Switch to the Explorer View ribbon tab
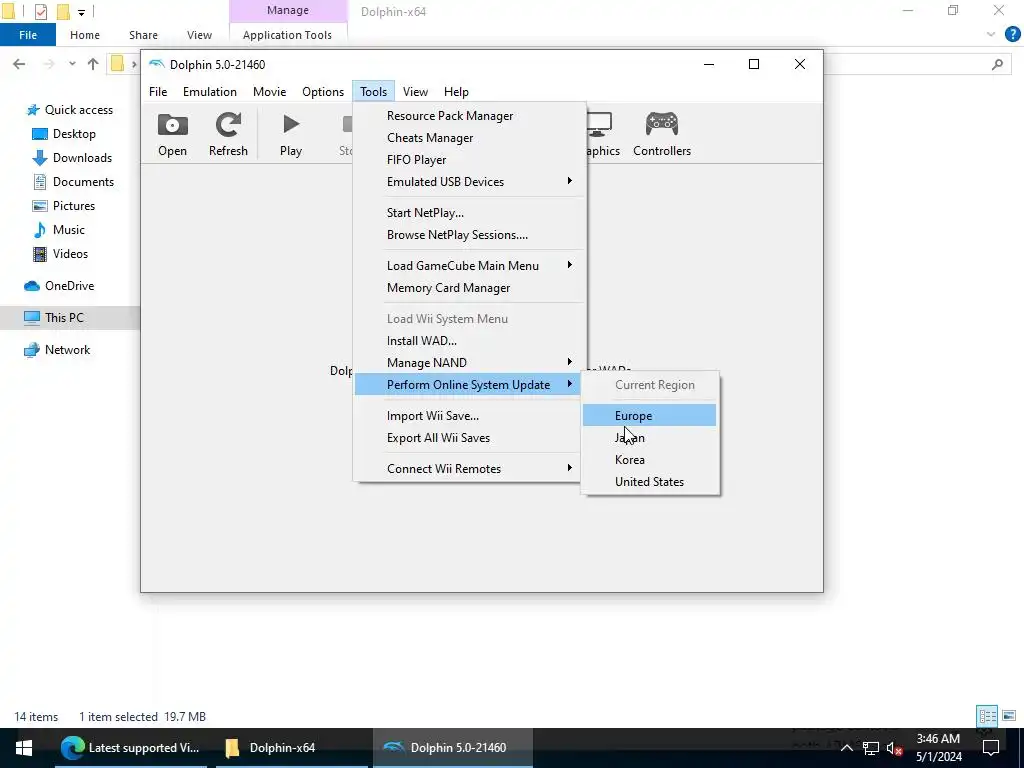The width and height of the screenshot is (1024, 768). [x=199, y=35]
